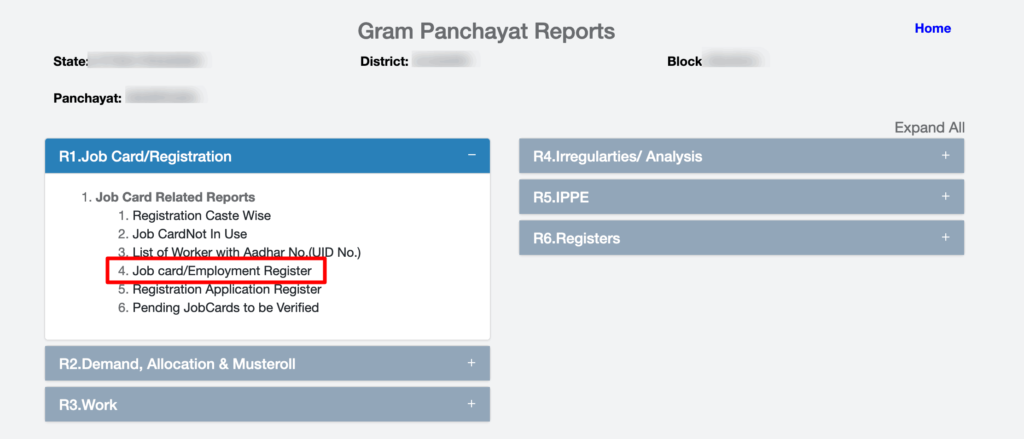View Pending JobCards to be Verified

point(225,308)
